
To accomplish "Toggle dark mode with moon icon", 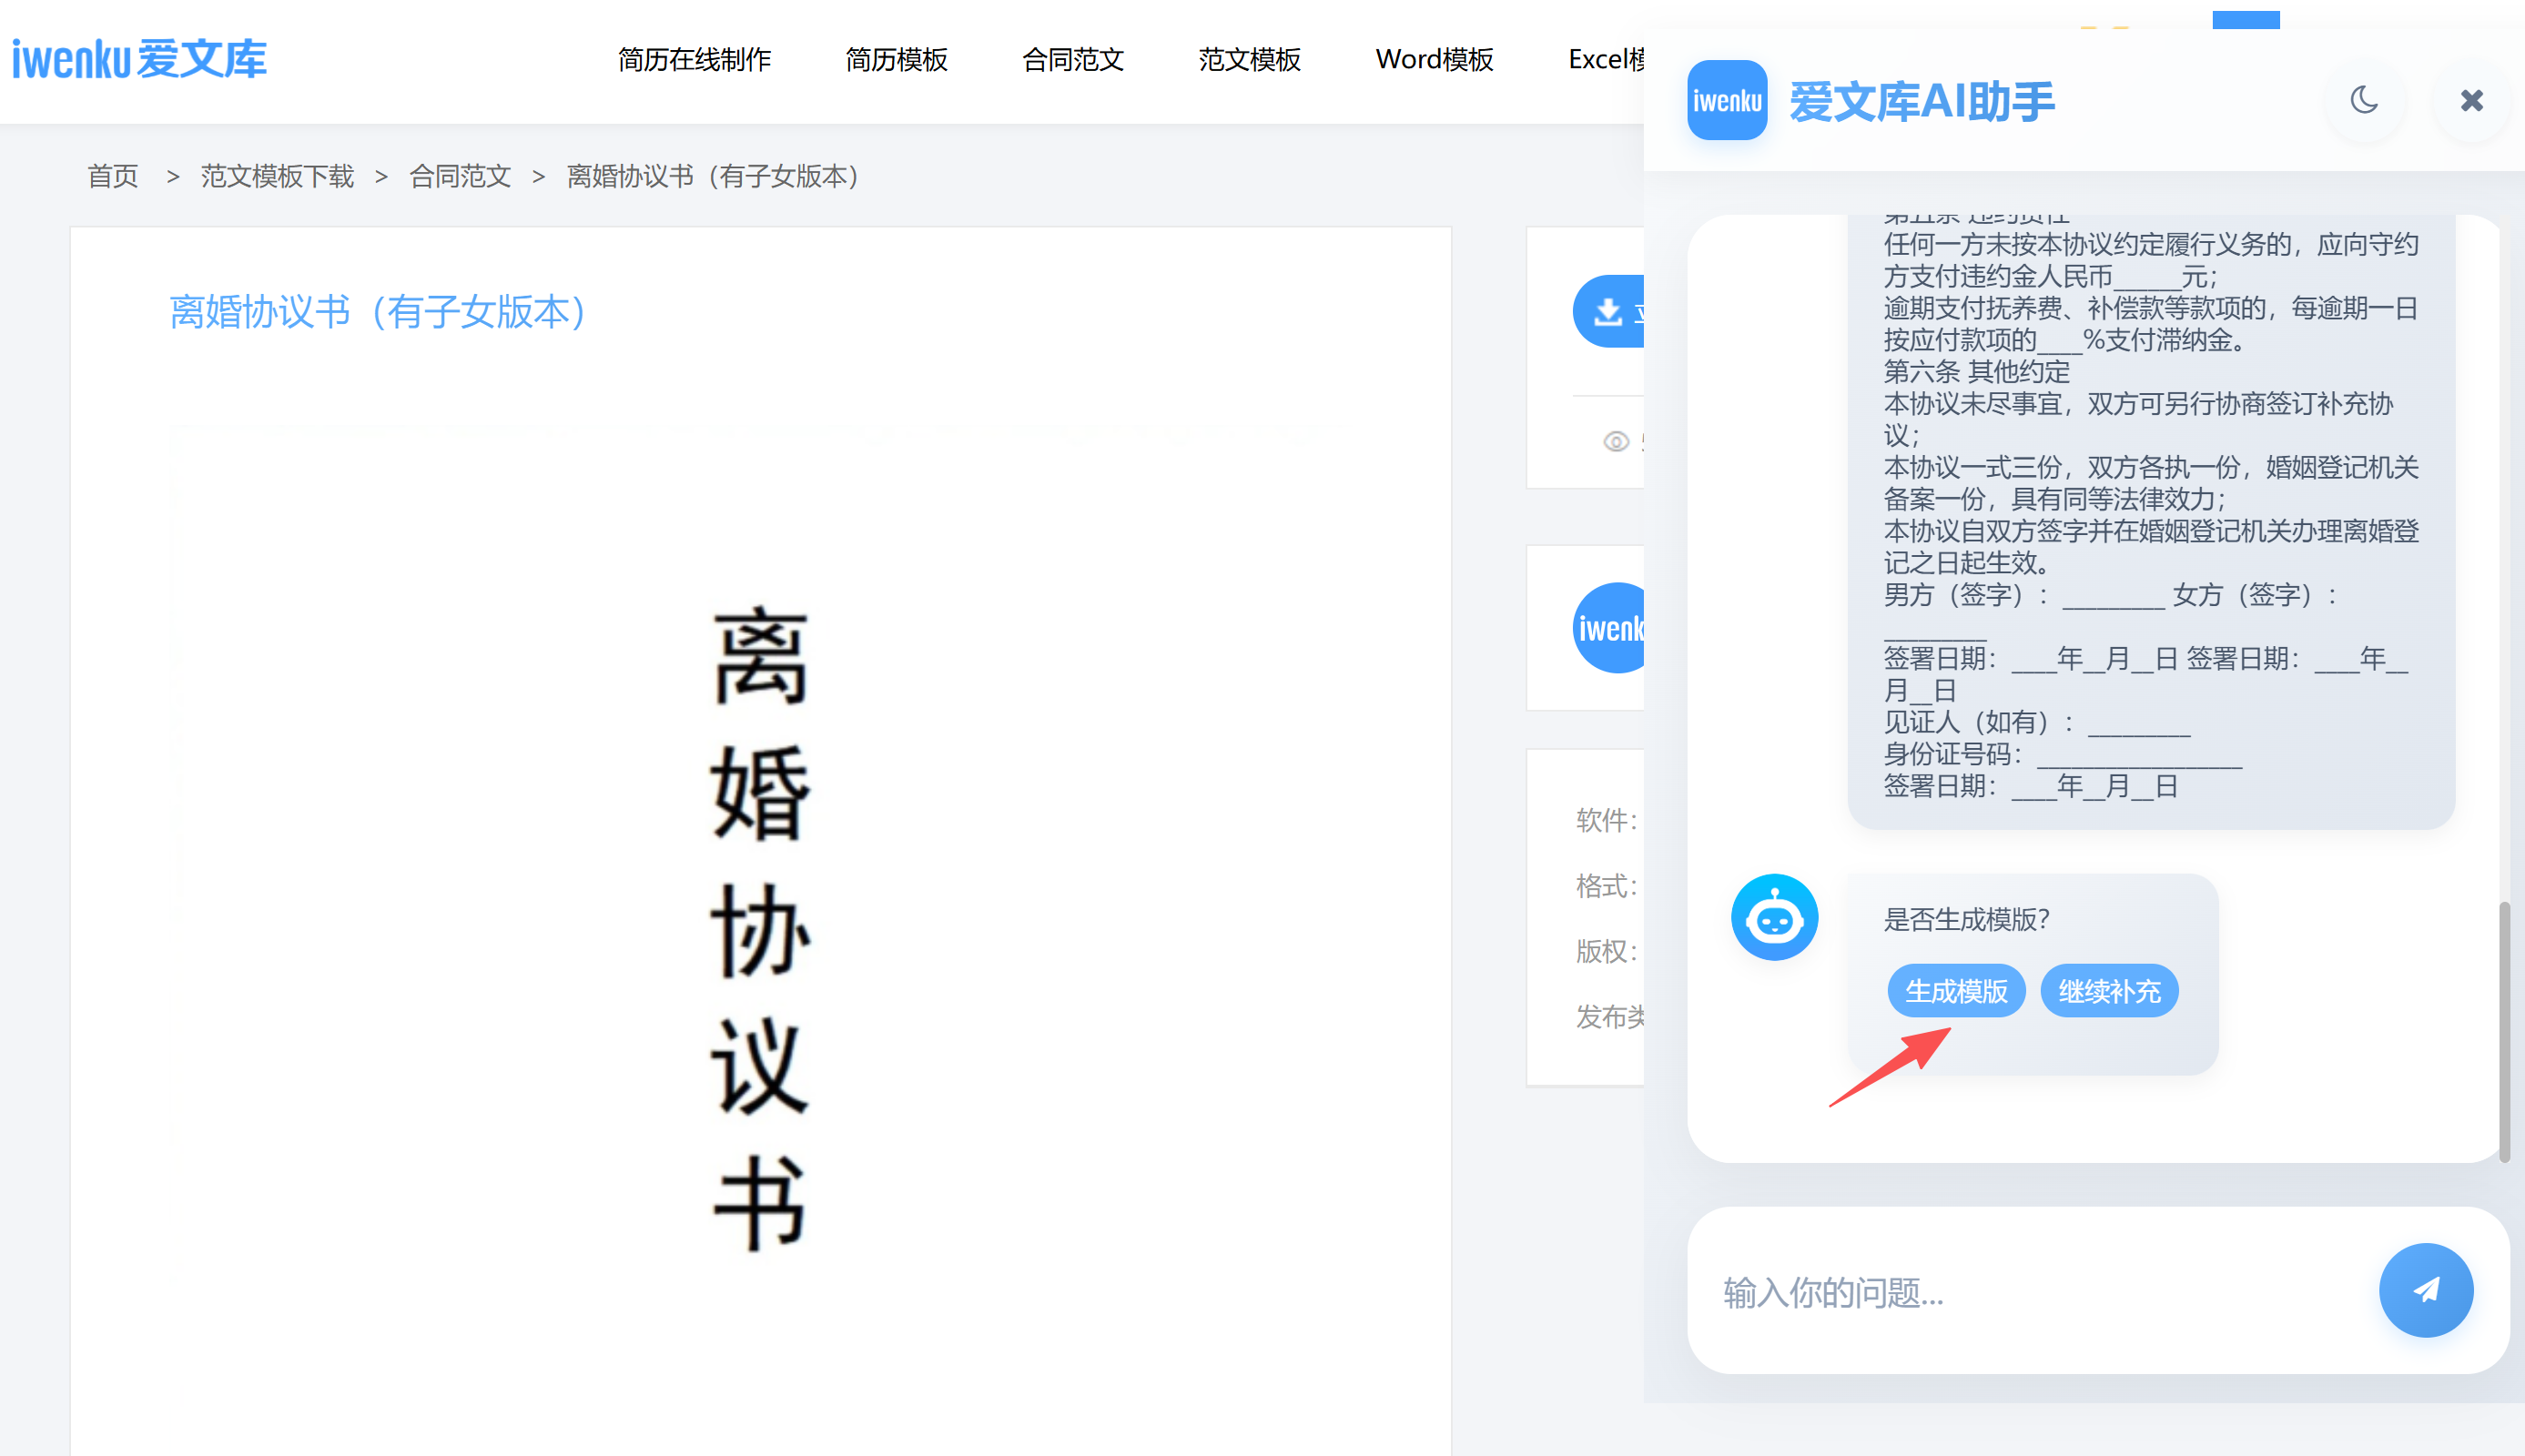I will pos(2364,100).
